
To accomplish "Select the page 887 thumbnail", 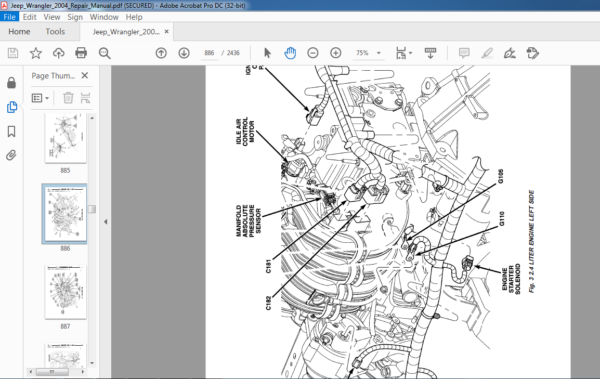I will 65,292.
